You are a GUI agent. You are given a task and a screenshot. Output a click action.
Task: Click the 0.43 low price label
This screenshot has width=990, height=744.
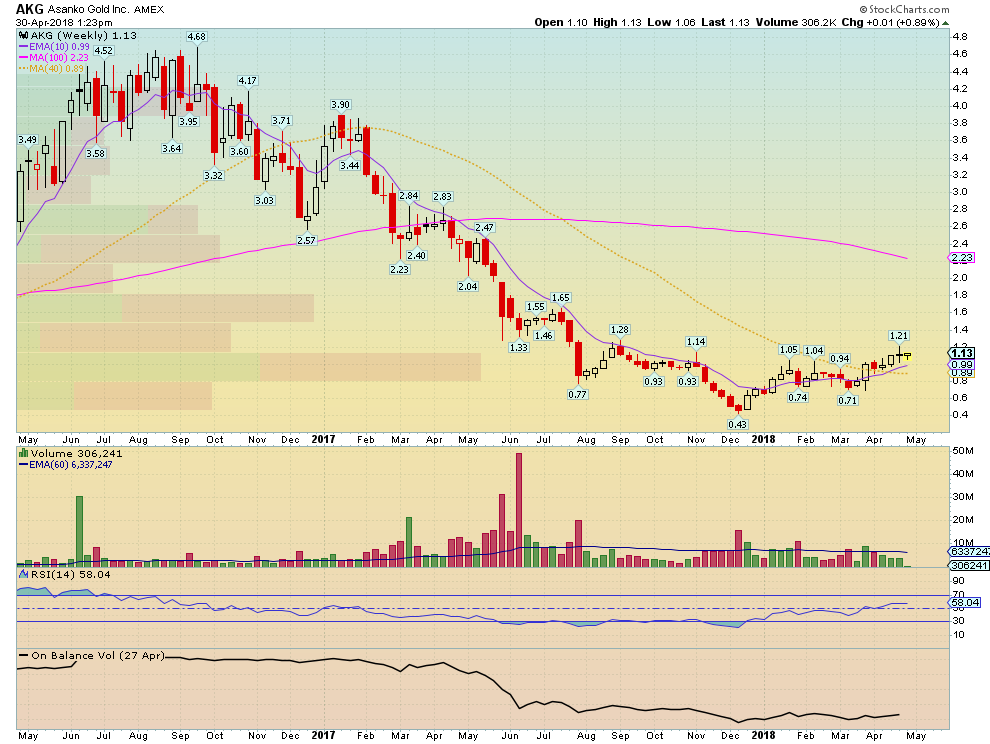[x=736, y=424]
